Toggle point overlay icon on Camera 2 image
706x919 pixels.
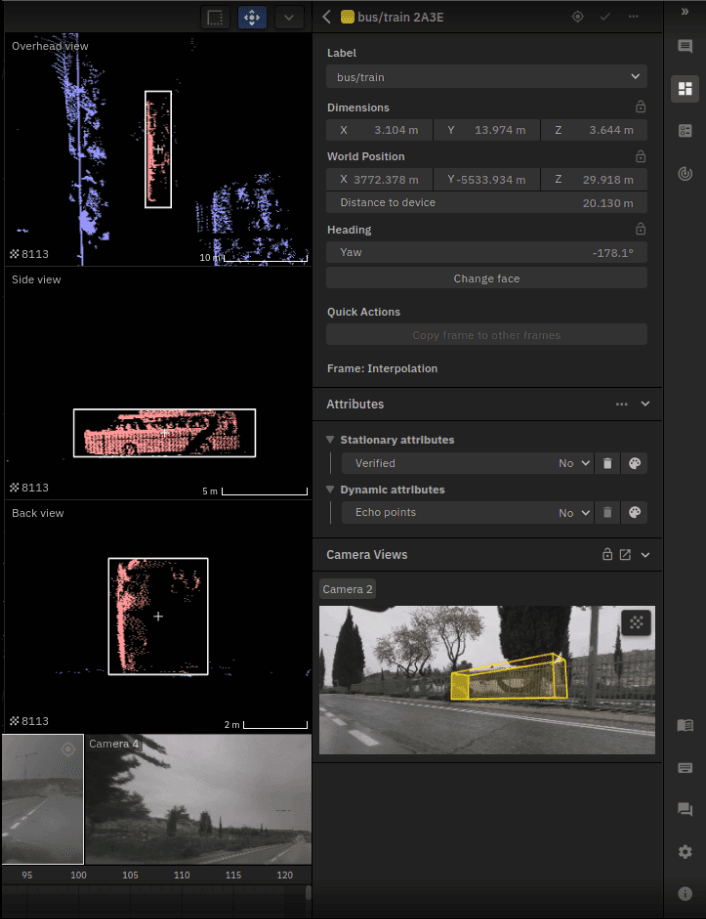tap(636, 622)
